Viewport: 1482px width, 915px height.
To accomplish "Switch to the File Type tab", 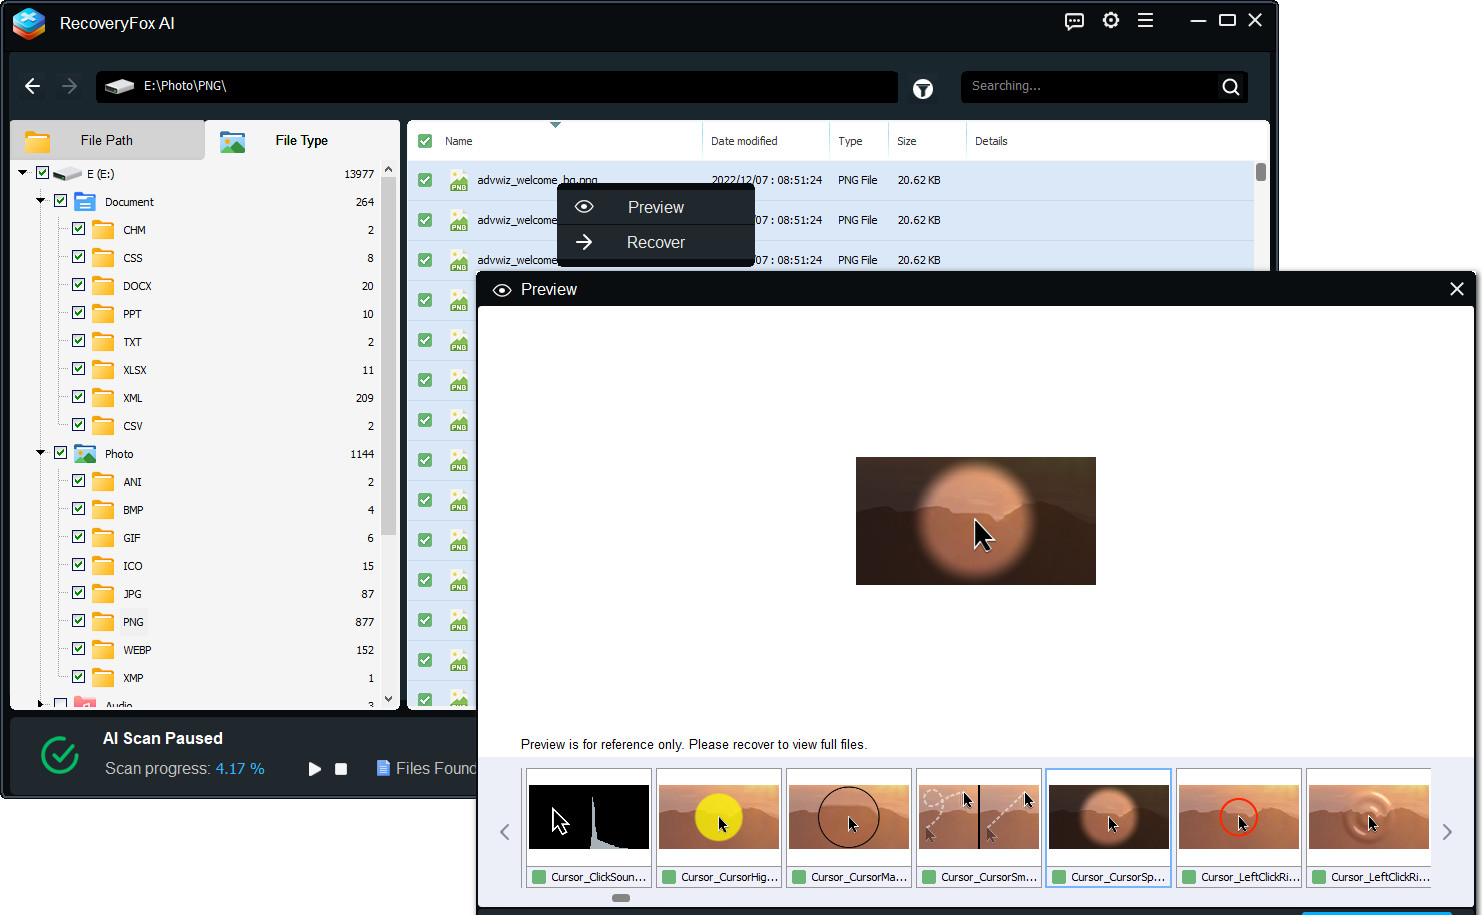I will [301, 140].
